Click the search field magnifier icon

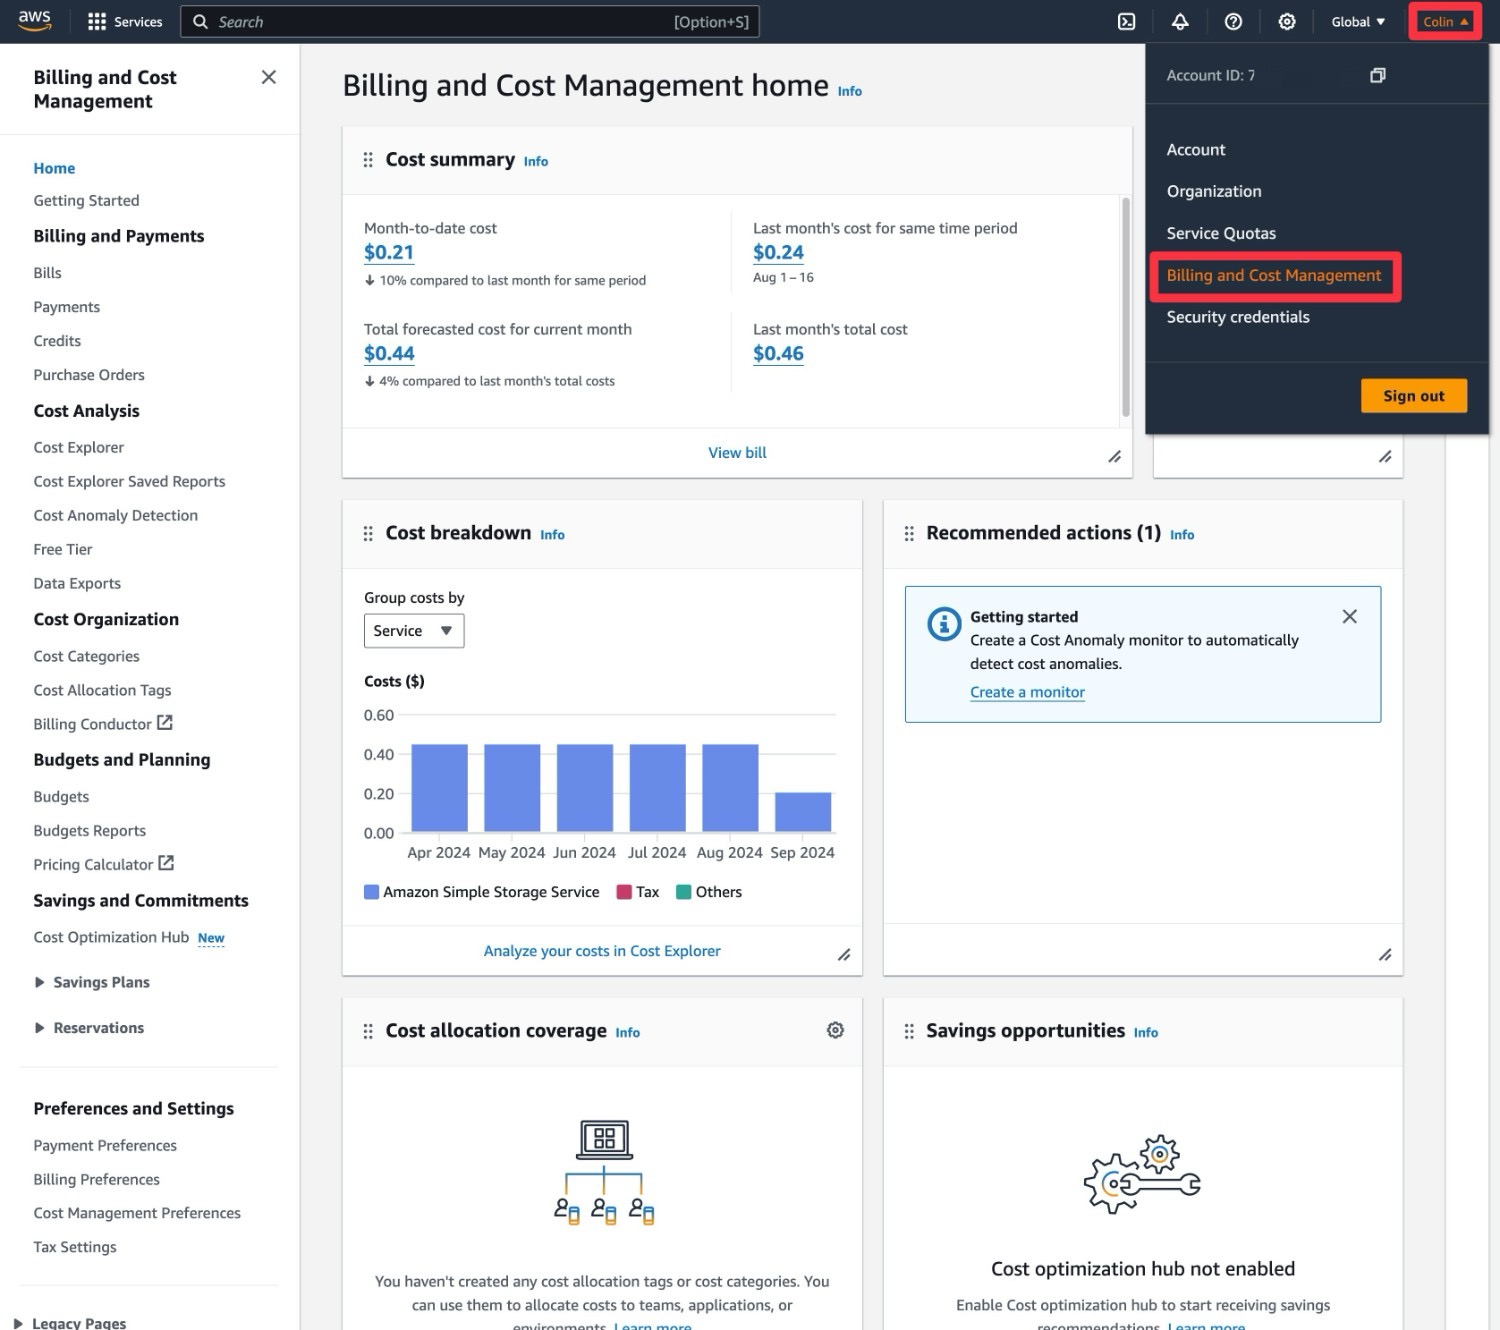[200, 22]
